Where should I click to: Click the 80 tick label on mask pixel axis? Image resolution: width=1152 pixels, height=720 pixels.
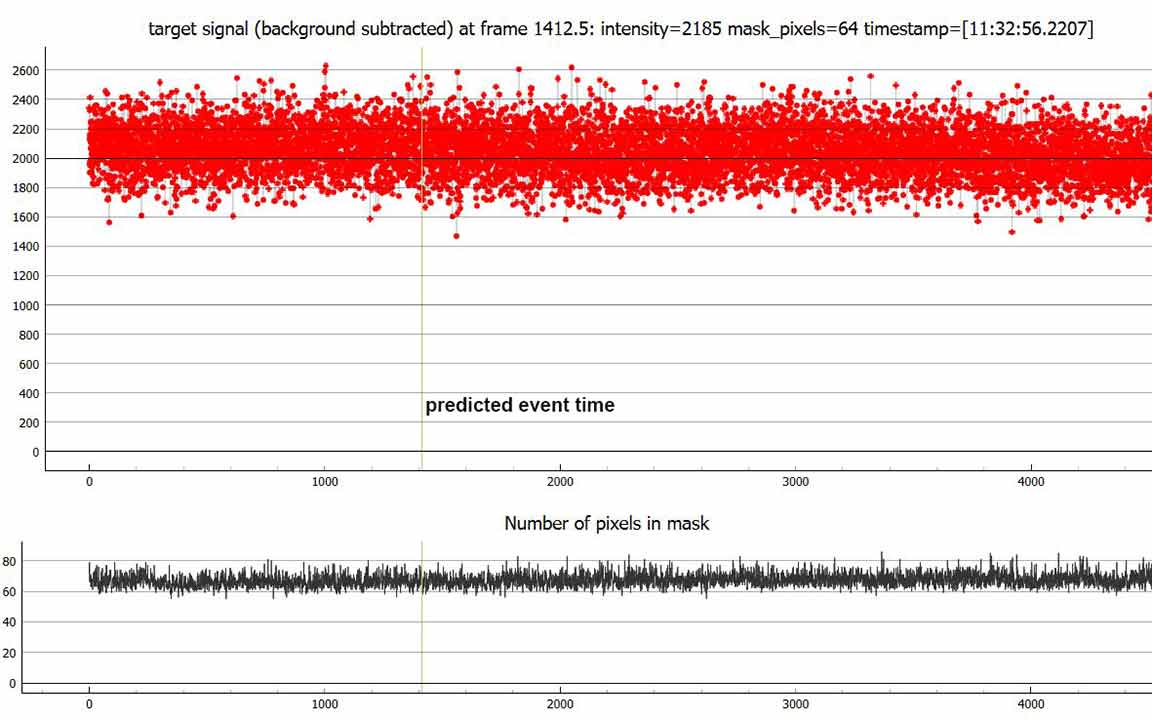pyautogui.click(x=9, y=561)
